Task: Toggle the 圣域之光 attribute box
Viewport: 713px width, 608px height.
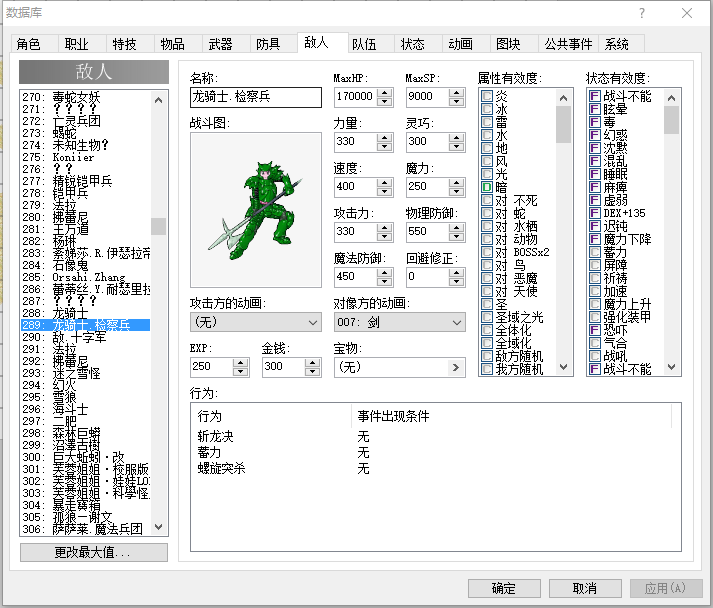Action: click(x=487, y=317)
